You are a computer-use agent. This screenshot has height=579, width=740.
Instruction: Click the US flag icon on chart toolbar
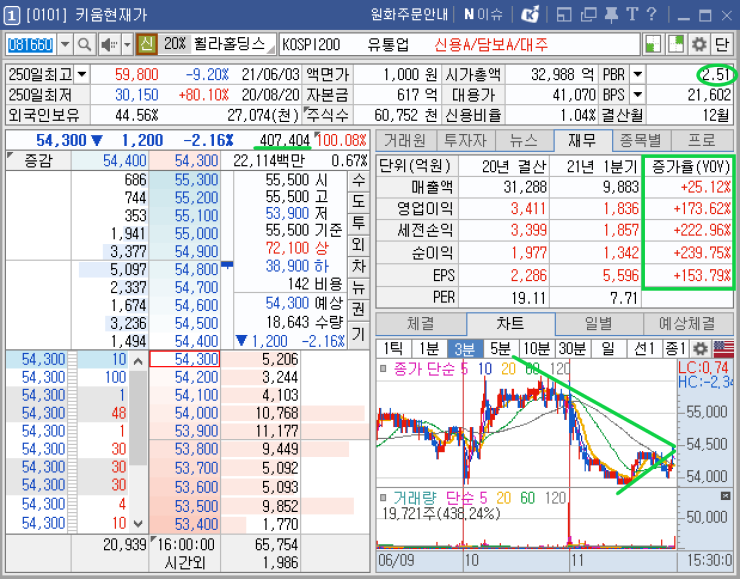pyautogui.click(x=723, y=349)
